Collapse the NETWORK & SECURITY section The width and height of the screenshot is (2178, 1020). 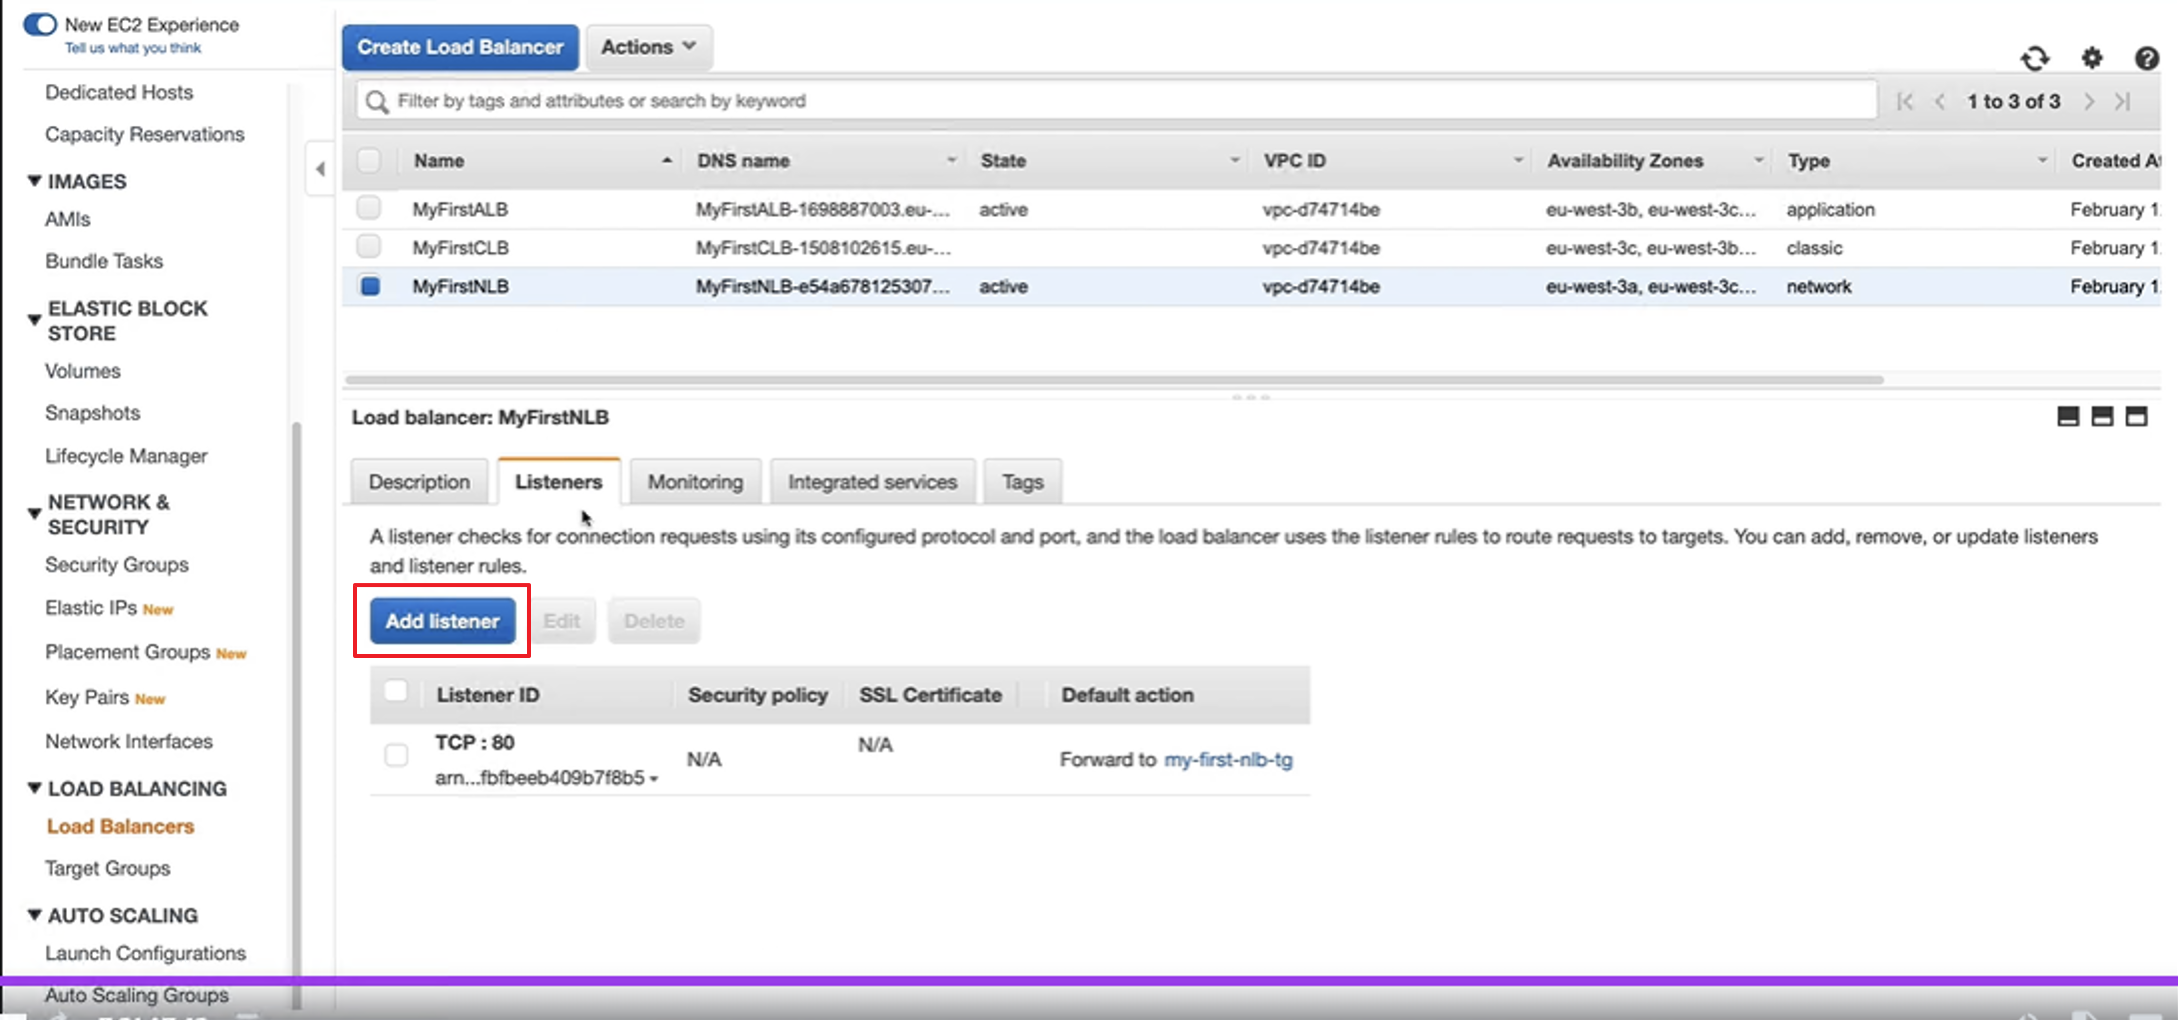(x=34, y=514)
